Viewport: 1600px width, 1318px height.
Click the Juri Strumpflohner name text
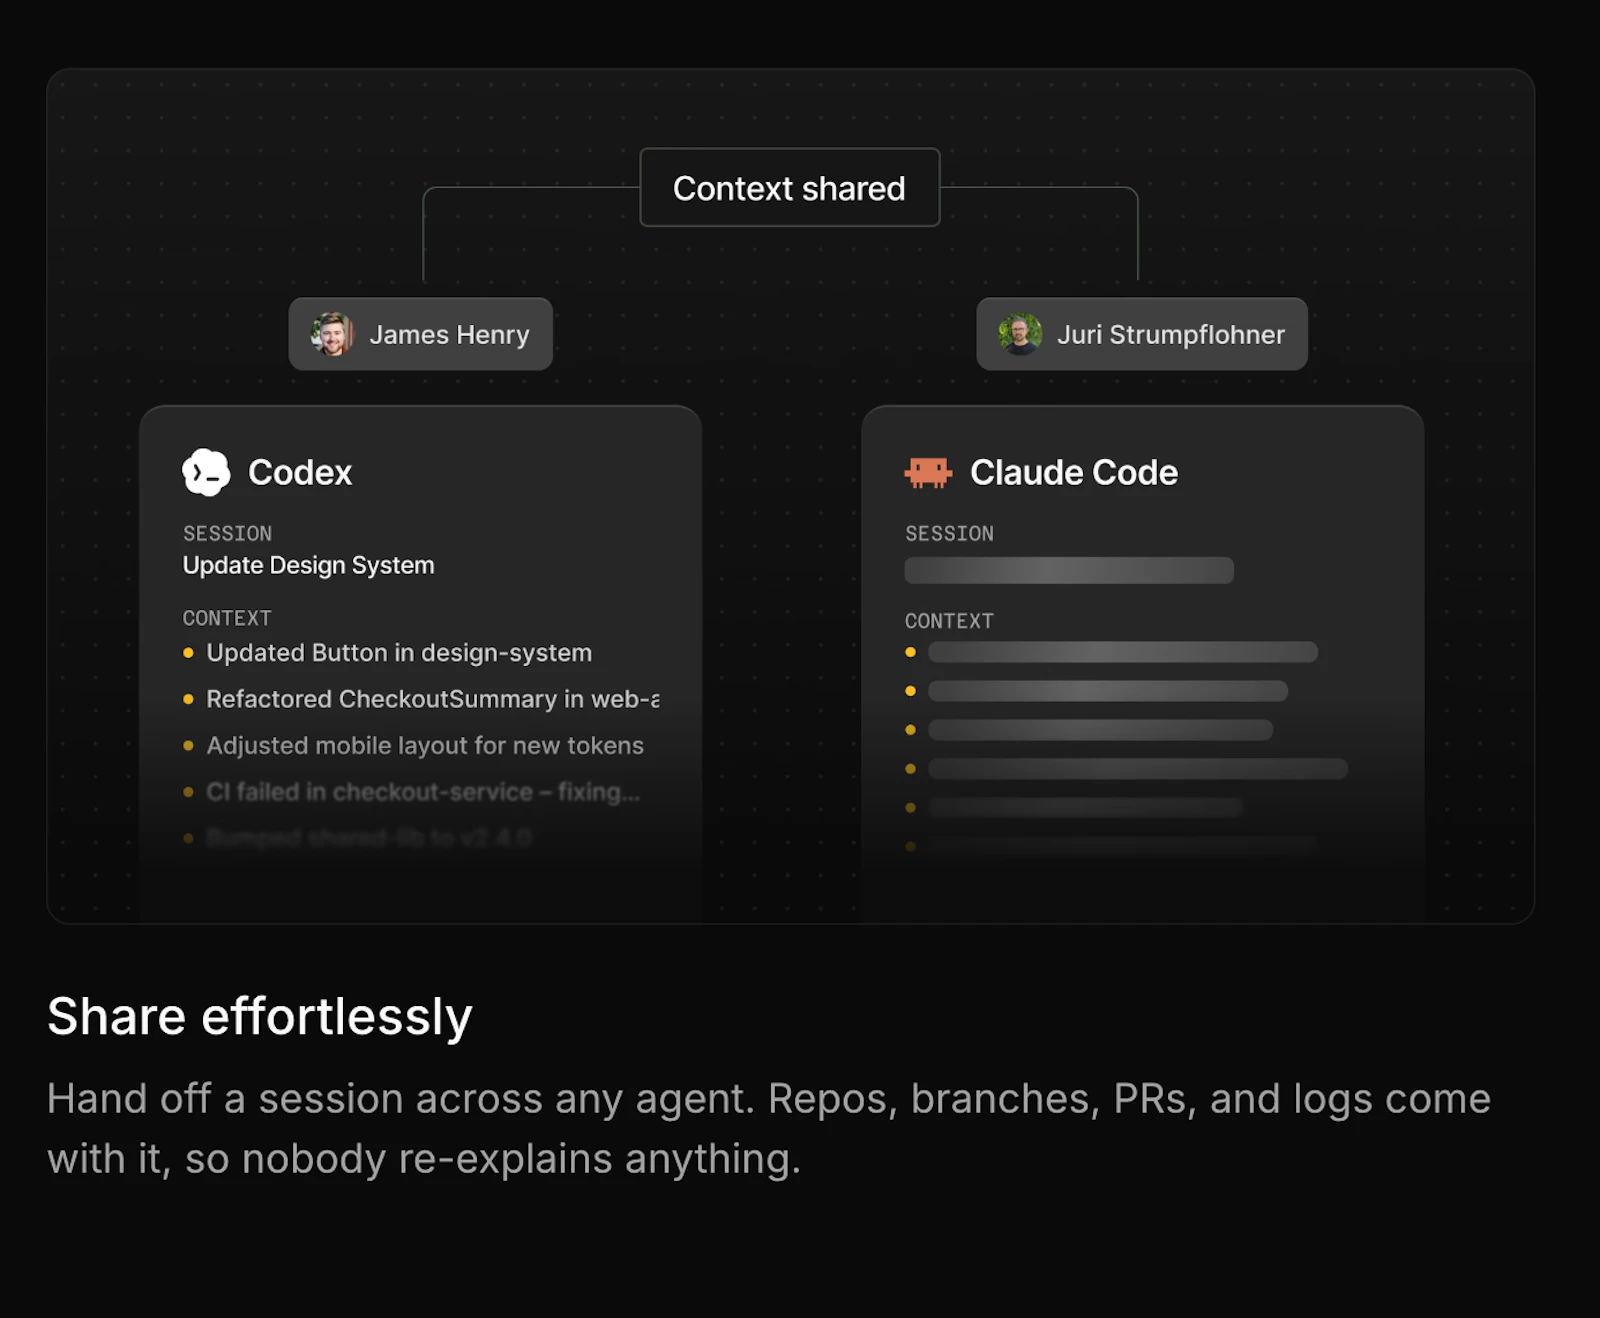tap(1171, 335)
